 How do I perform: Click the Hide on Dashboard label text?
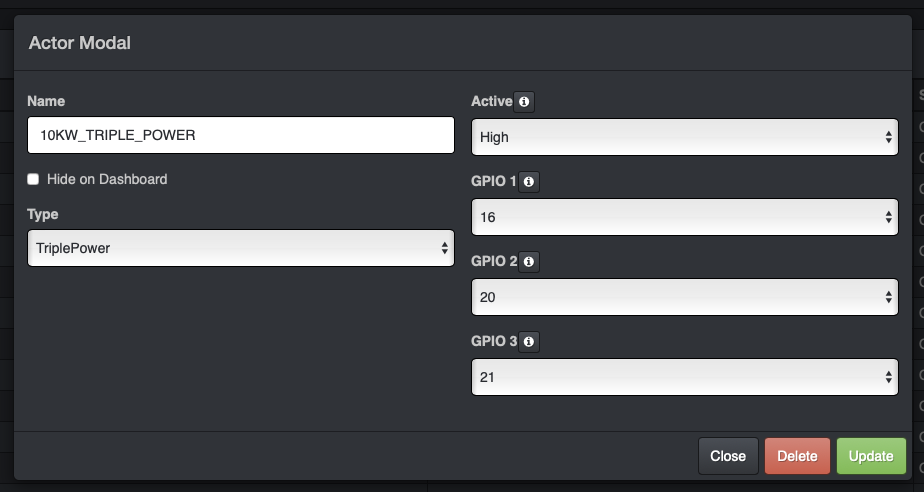pos(107,179)
